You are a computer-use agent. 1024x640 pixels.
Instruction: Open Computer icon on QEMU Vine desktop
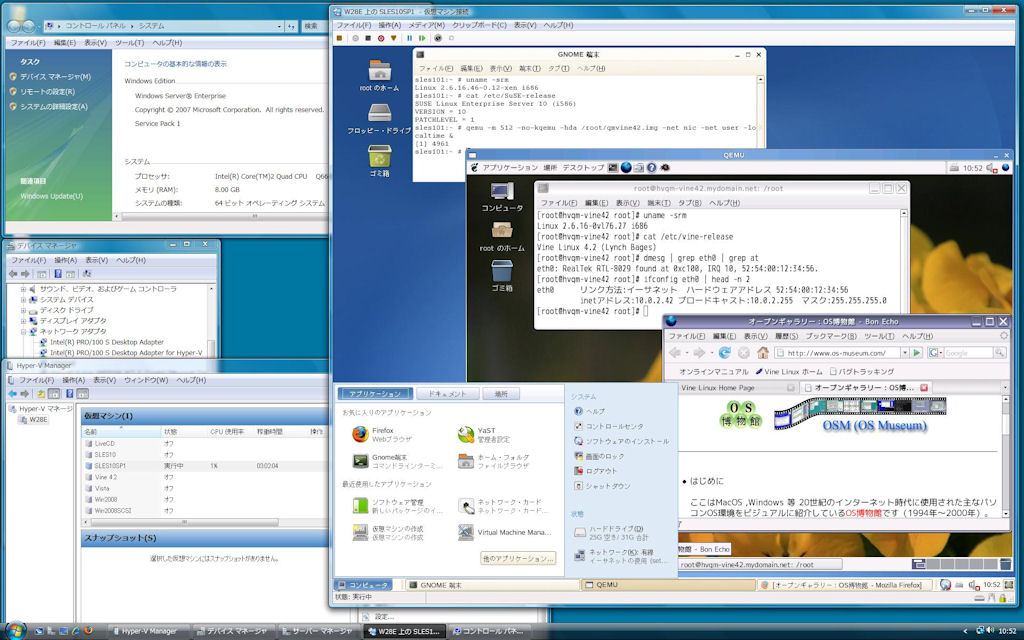coord(502,190)
